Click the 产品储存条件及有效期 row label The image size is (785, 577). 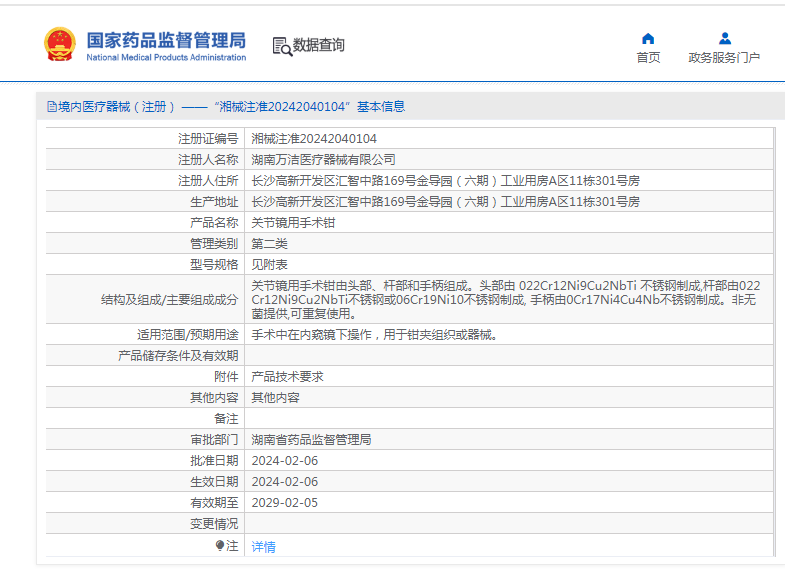[178, 356]
